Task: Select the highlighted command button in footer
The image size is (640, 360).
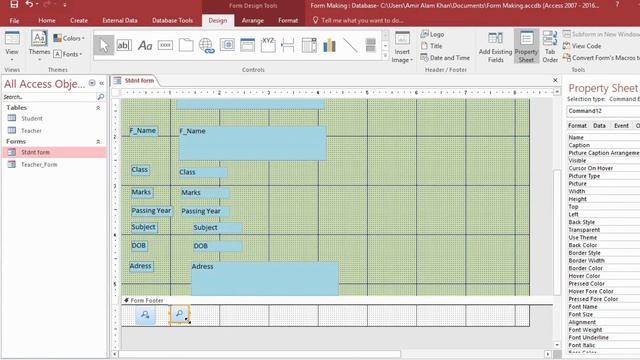Action: tap(180, 314)
